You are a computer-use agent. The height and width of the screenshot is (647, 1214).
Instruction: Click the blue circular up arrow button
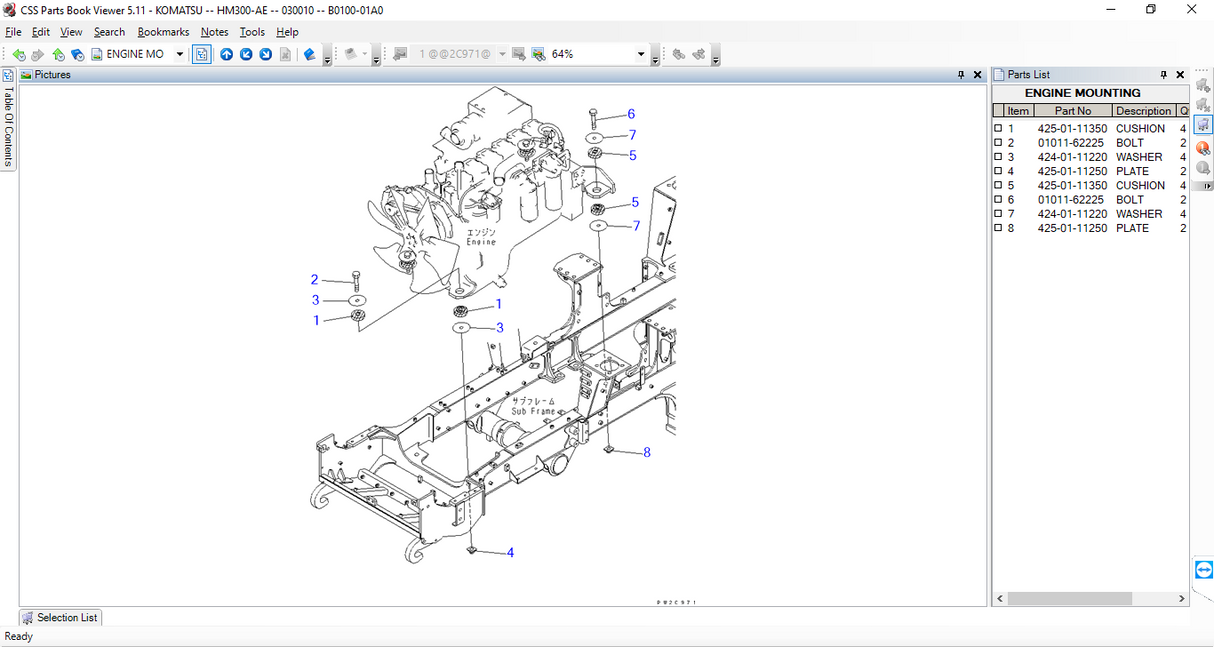227,54
